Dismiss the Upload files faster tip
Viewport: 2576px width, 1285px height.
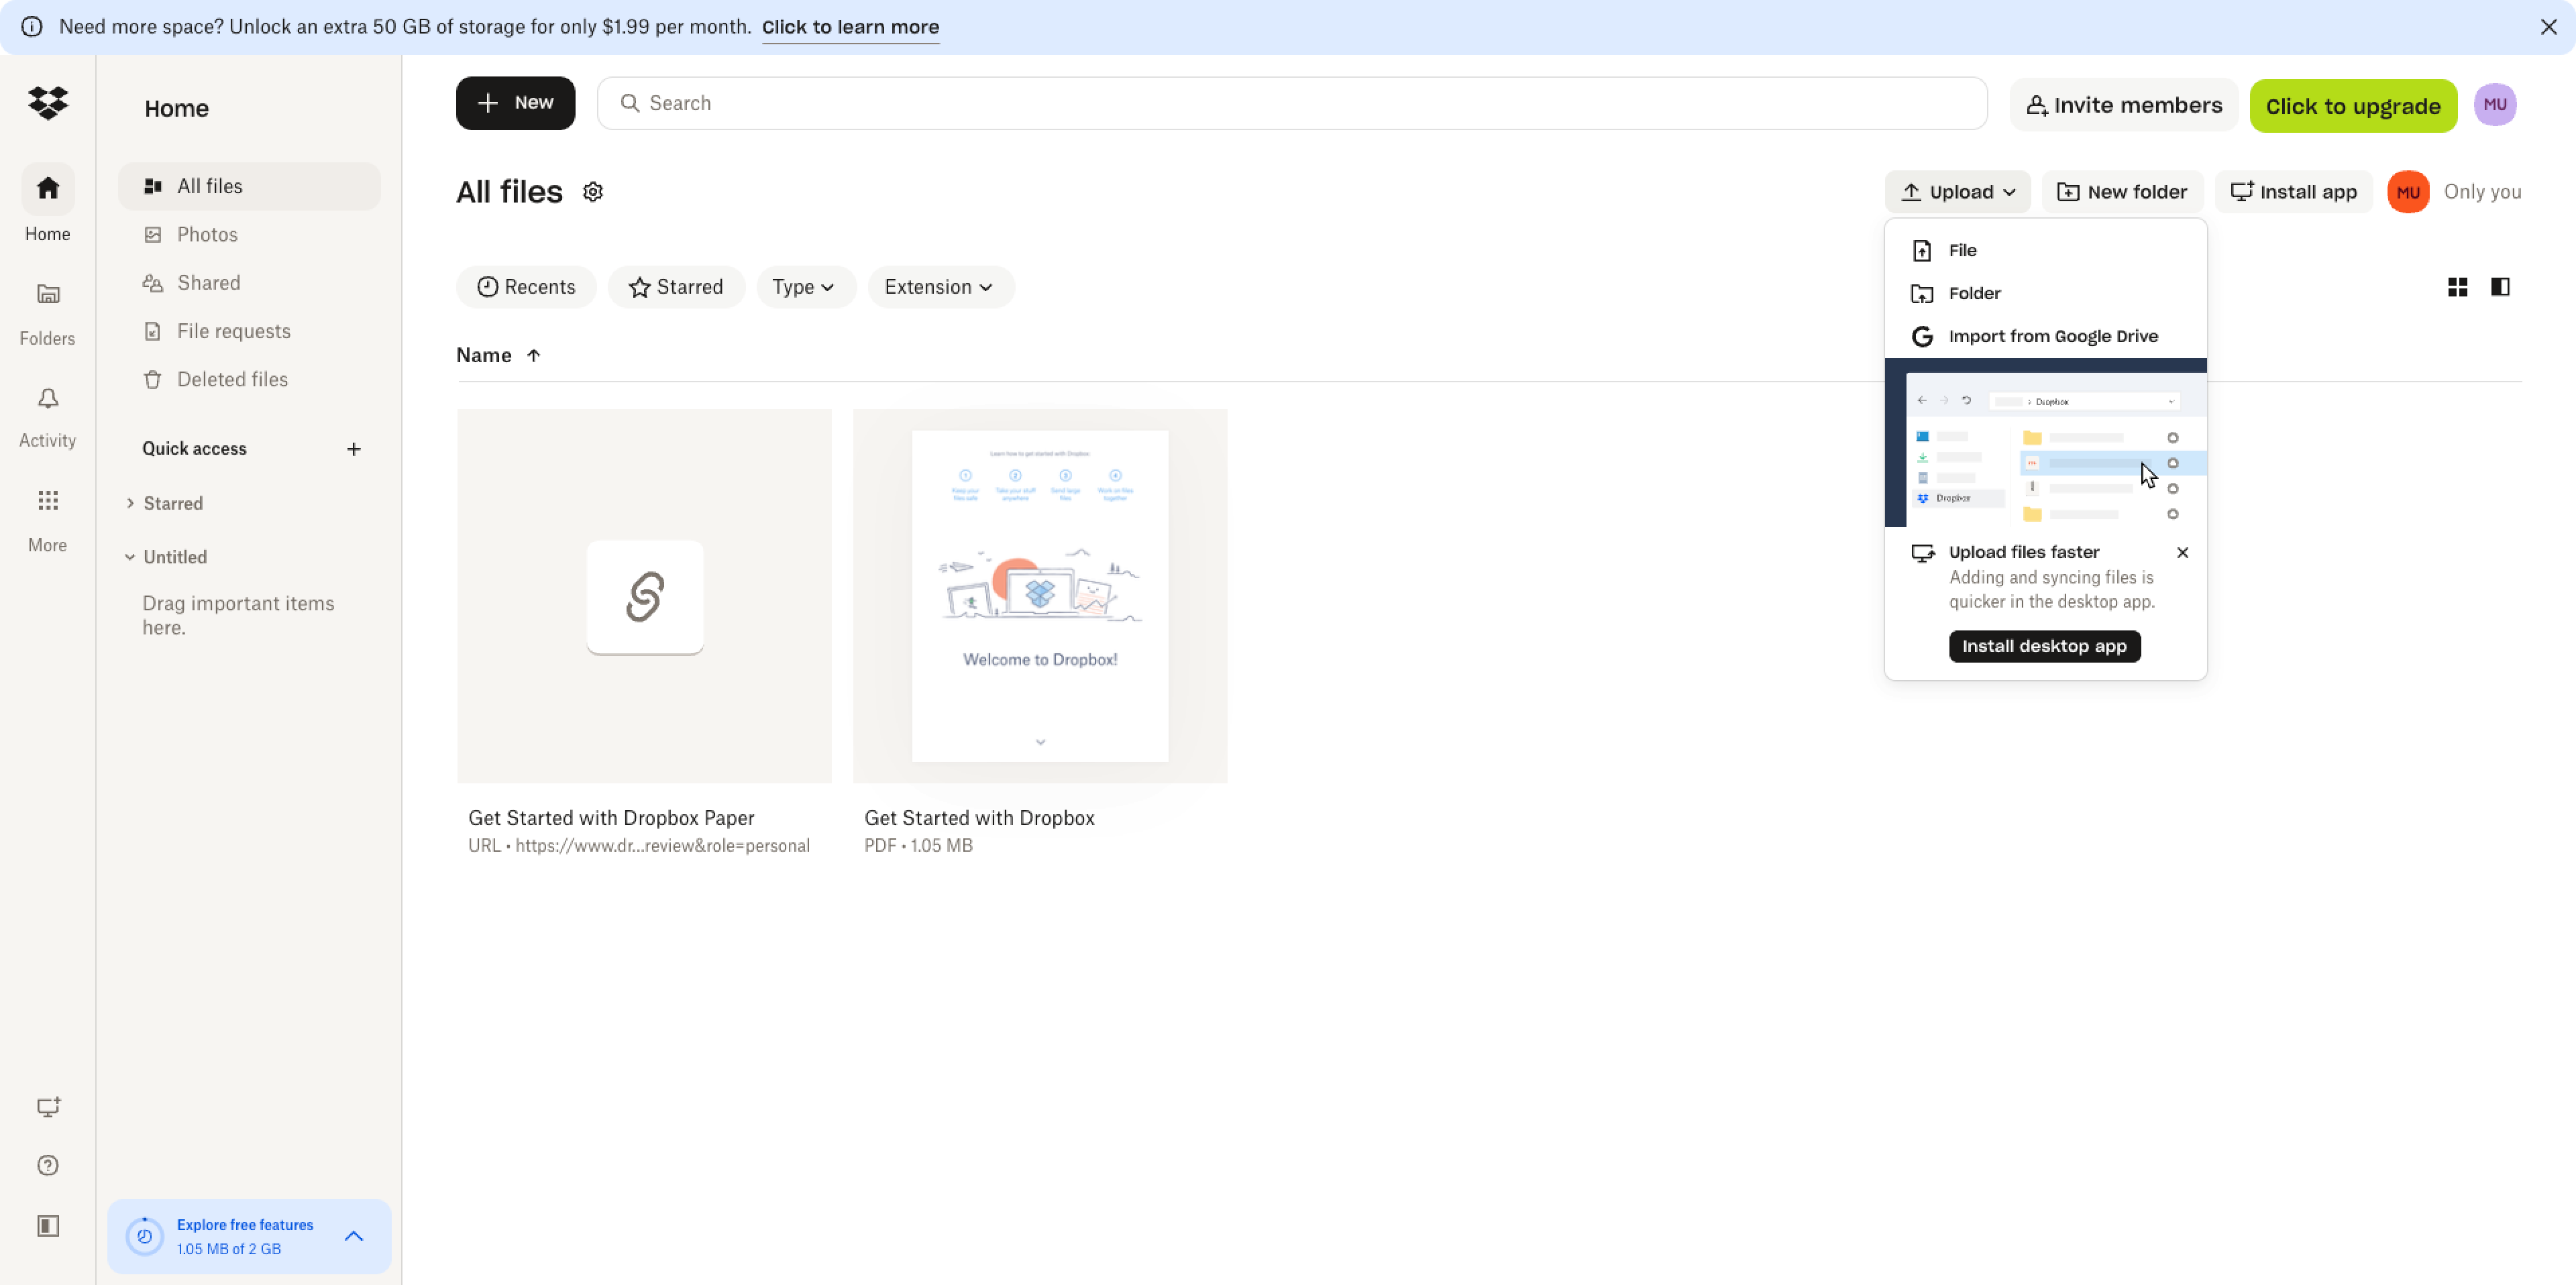click(x=2183, y=553)
